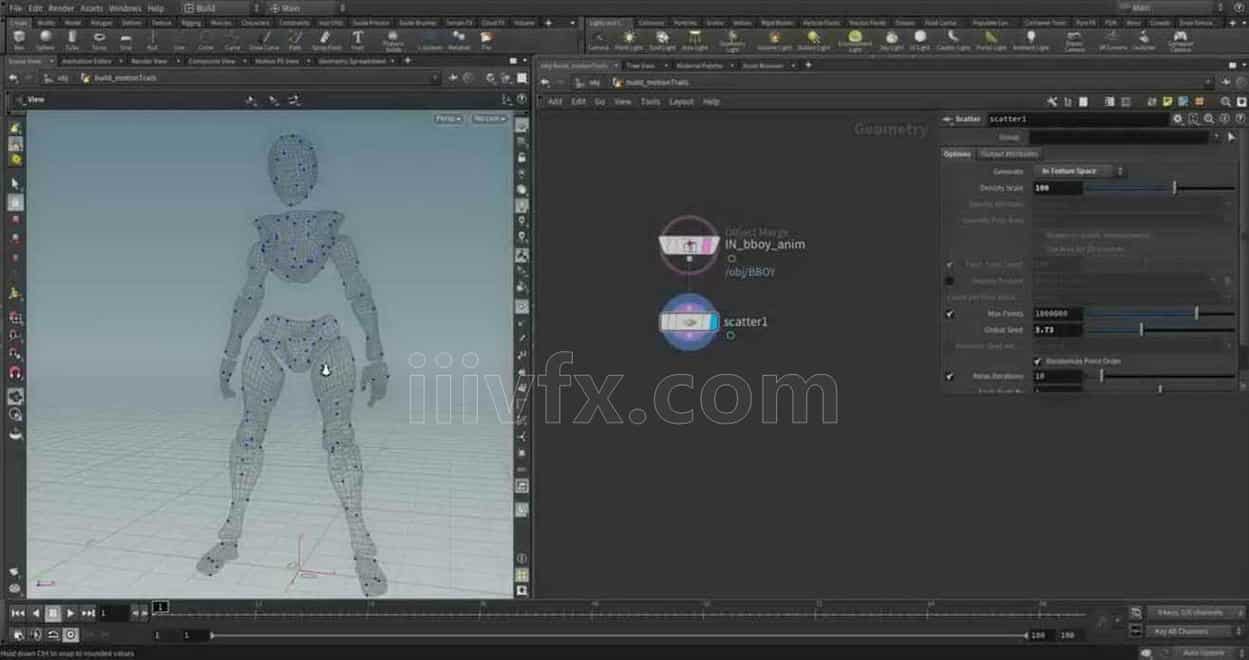Add a Gamepad Camera from the shelf
This screenshot has width=1249, height=660.
[x=1180, y=40]
